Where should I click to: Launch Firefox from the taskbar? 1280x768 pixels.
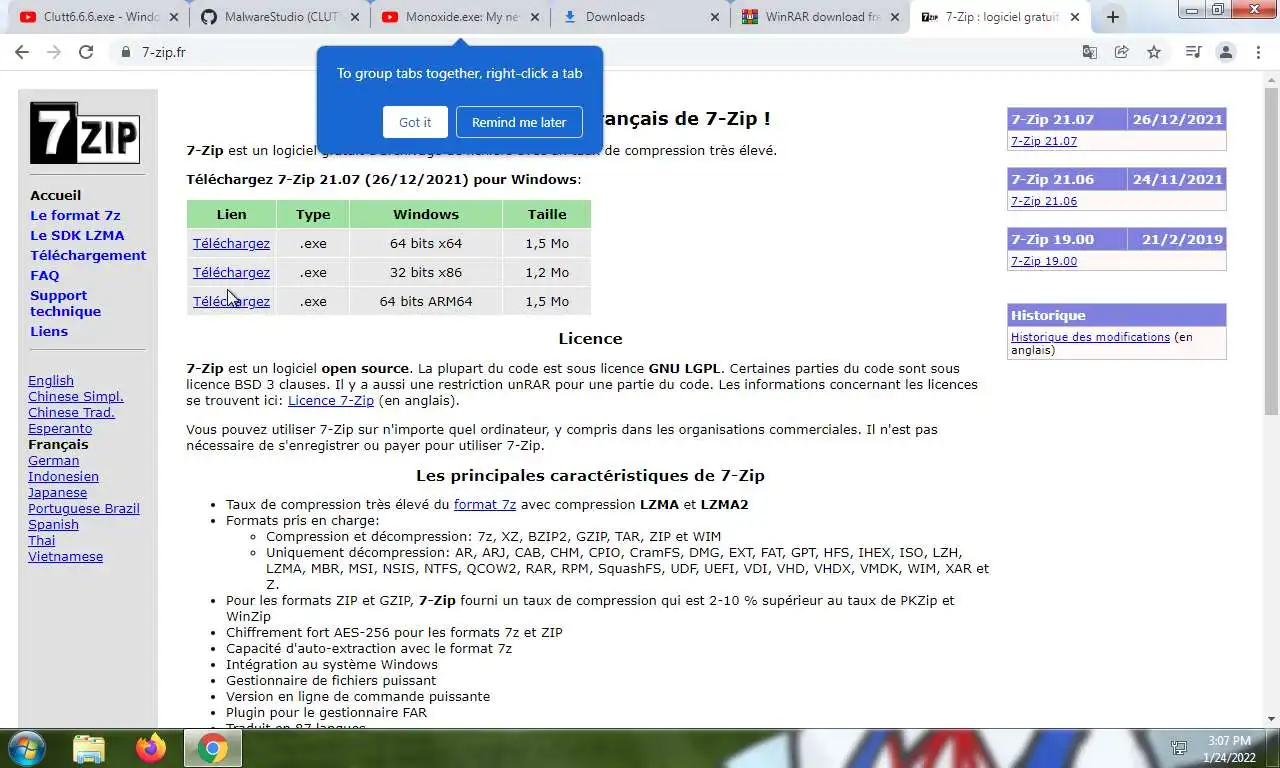[x=151, y=748]
